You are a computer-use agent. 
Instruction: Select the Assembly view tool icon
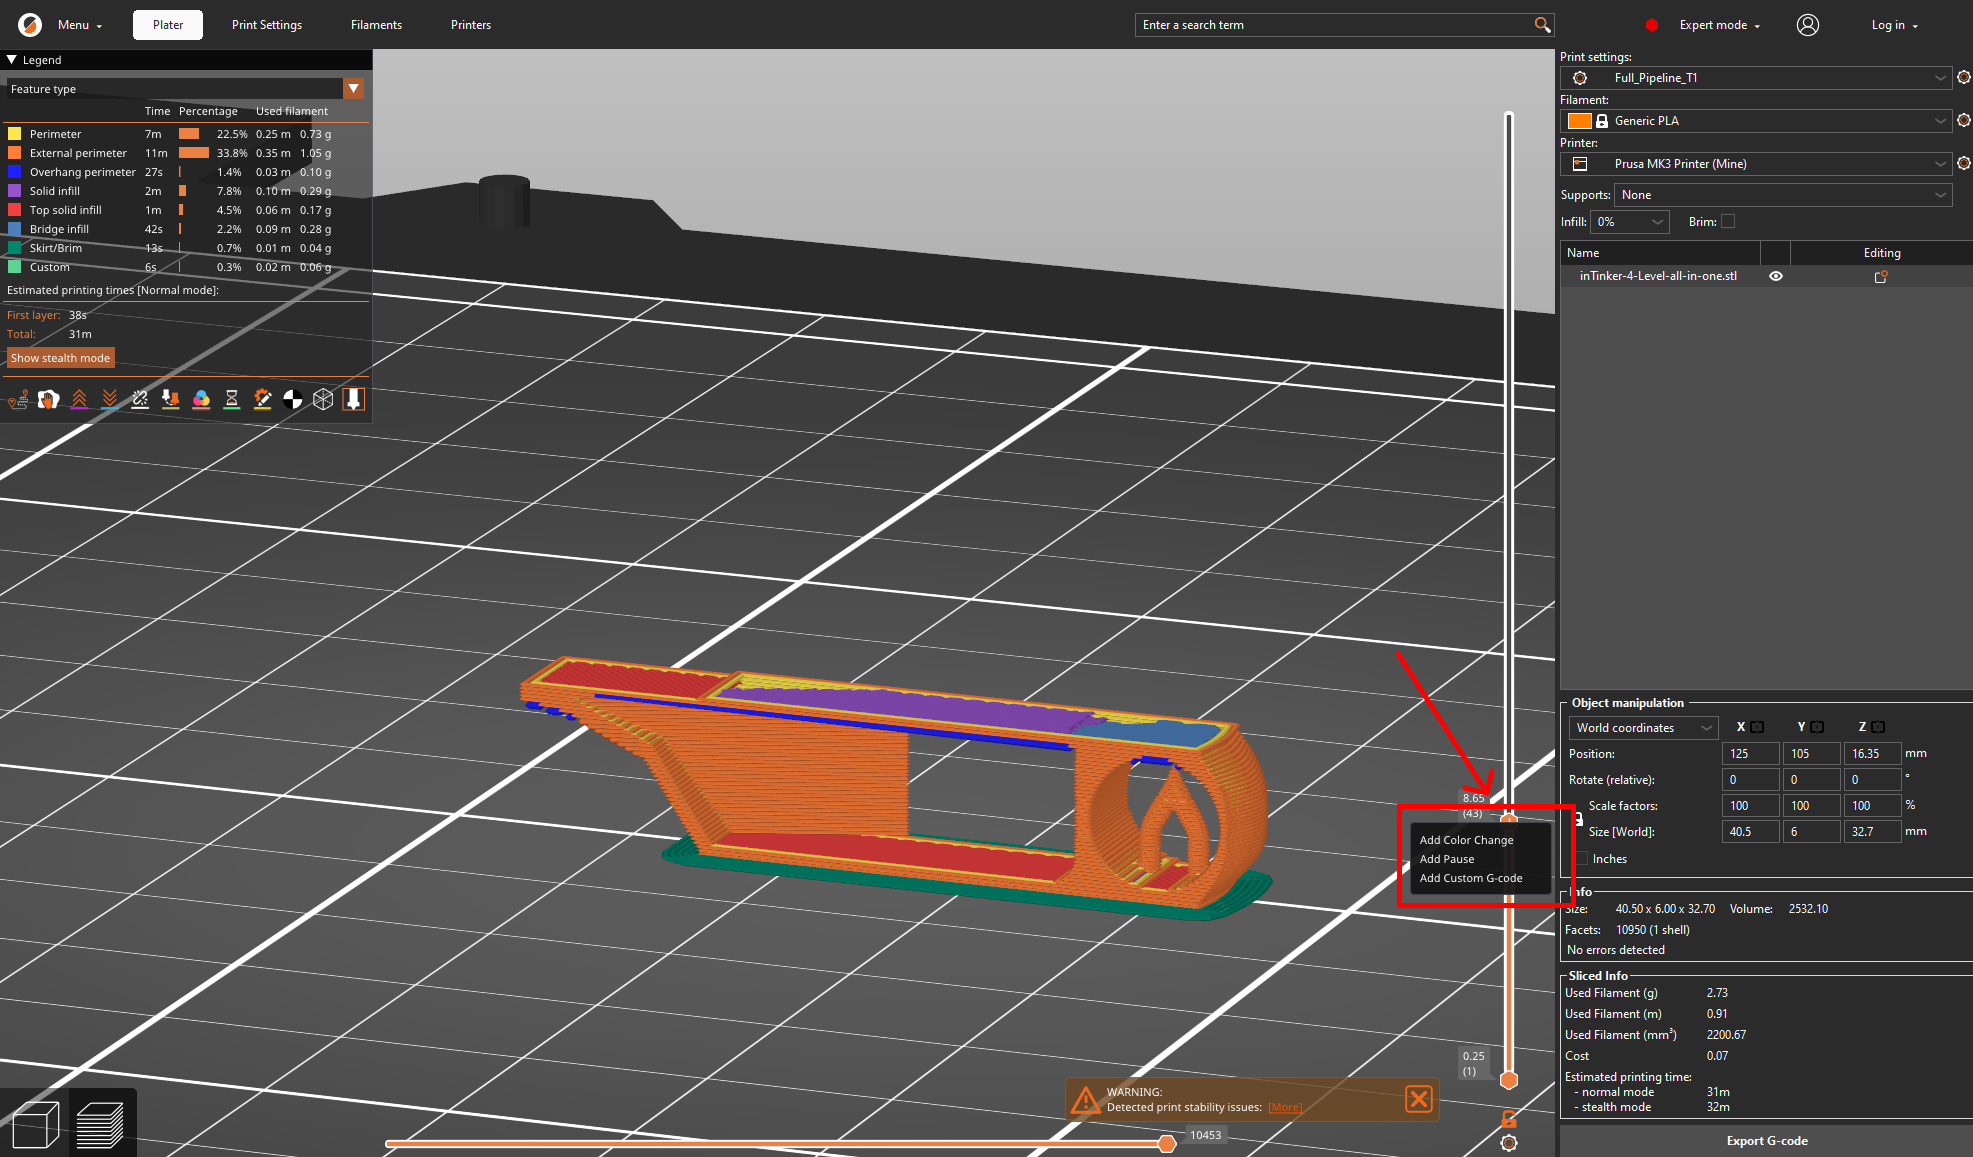[x=324, y=399]
